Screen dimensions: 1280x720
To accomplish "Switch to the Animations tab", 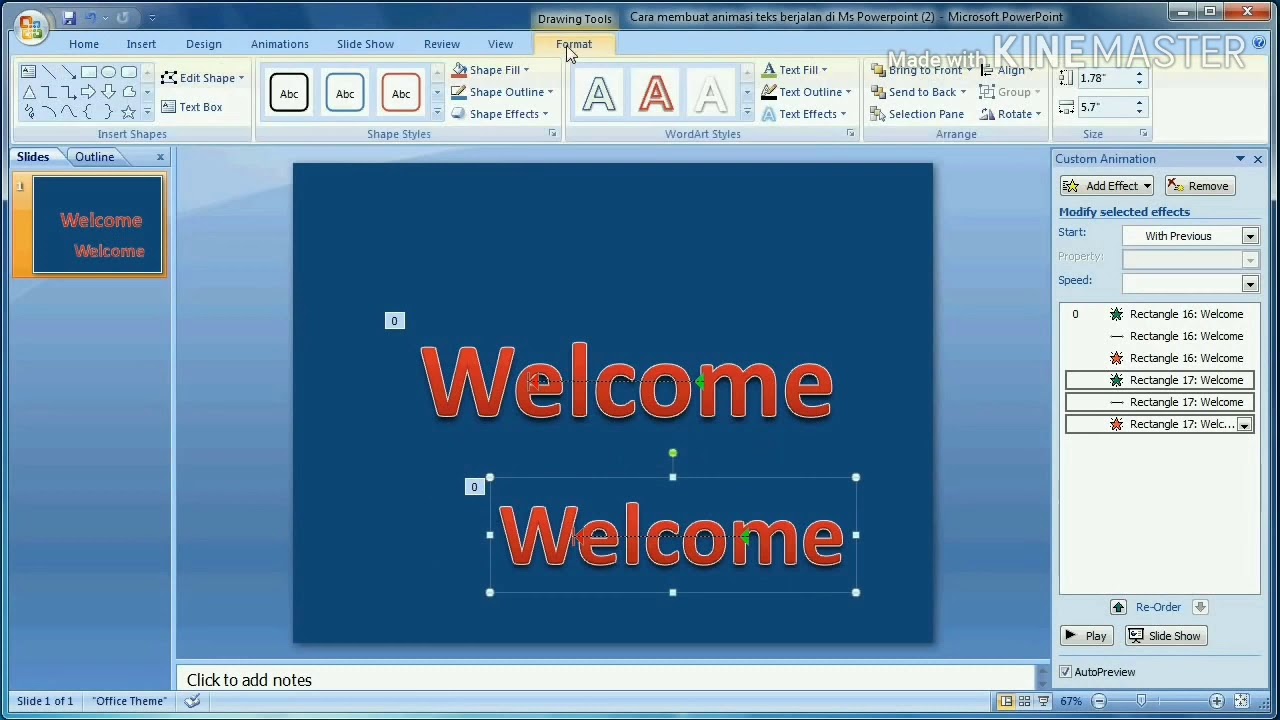I will click(x=280, y=44).
